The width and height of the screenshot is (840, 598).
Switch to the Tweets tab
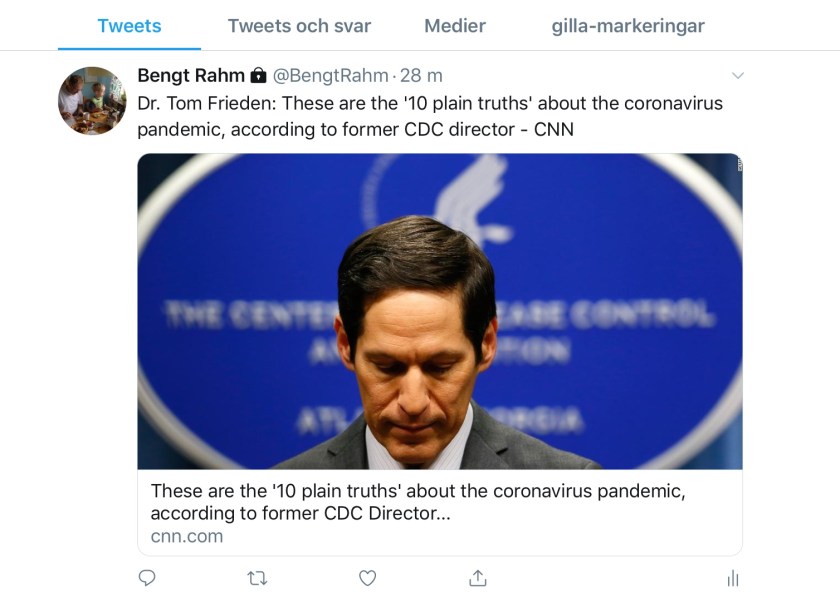click(x=129, y=26)
